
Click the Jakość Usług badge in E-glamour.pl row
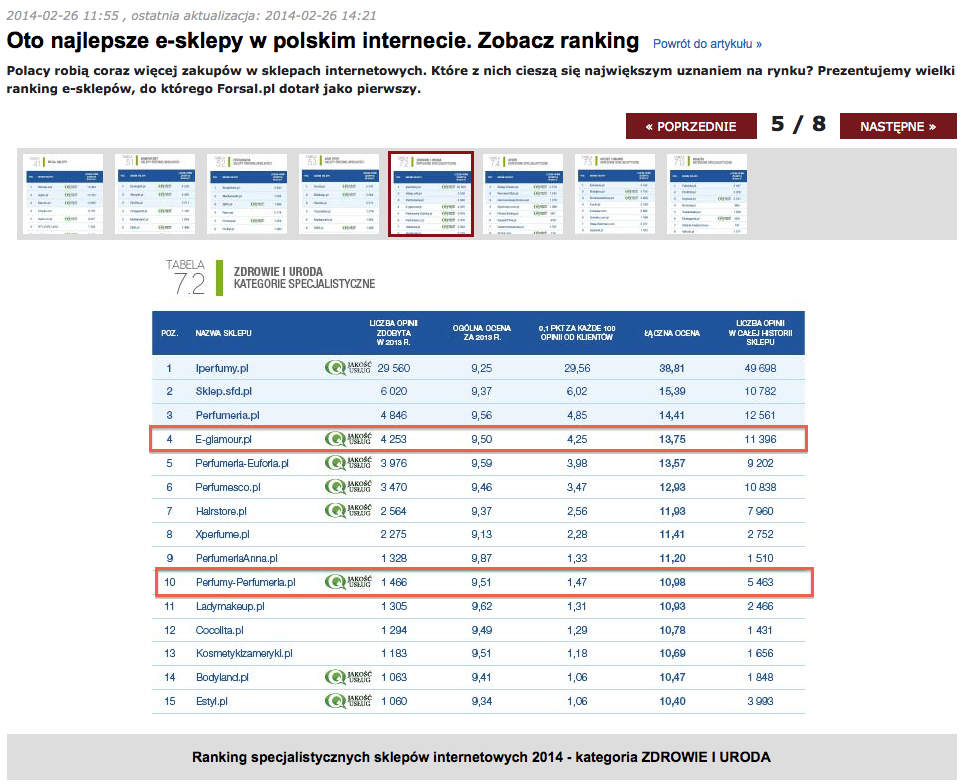click(348, 439)
